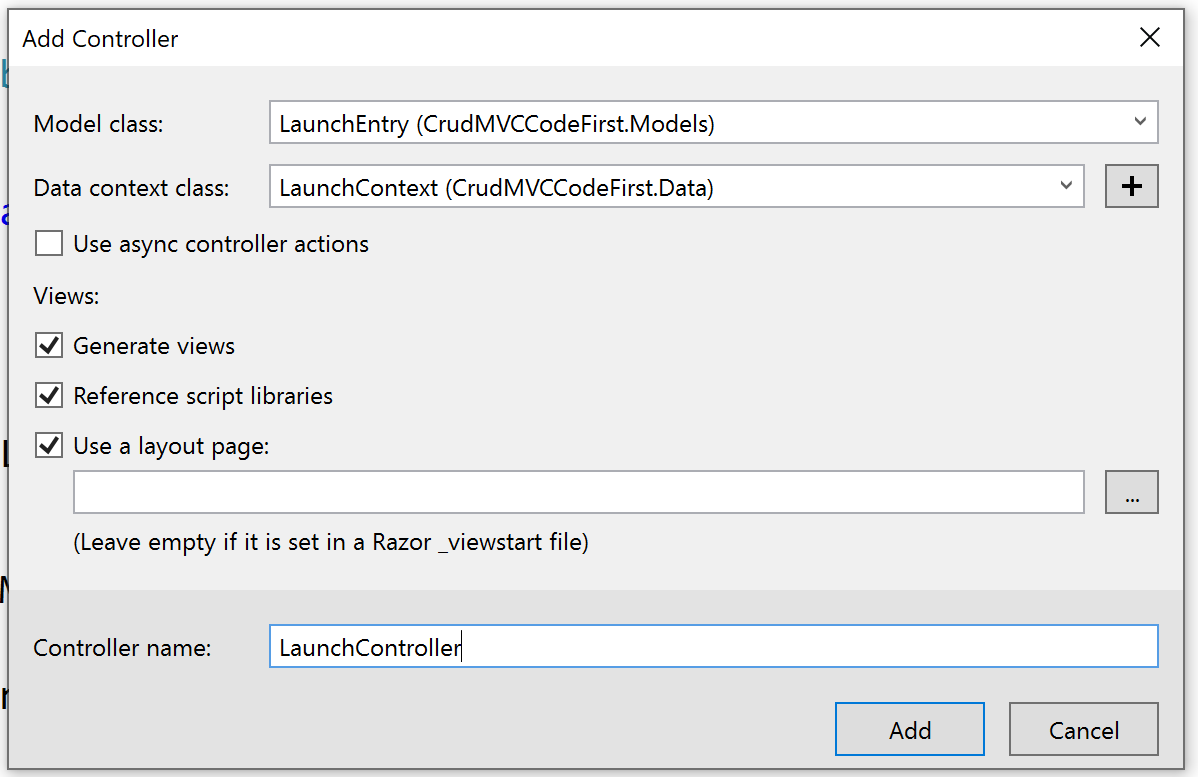Open the Model class dropdown arrow
This screenshot has width=1198, height=777.
[x=1140, y=122]
